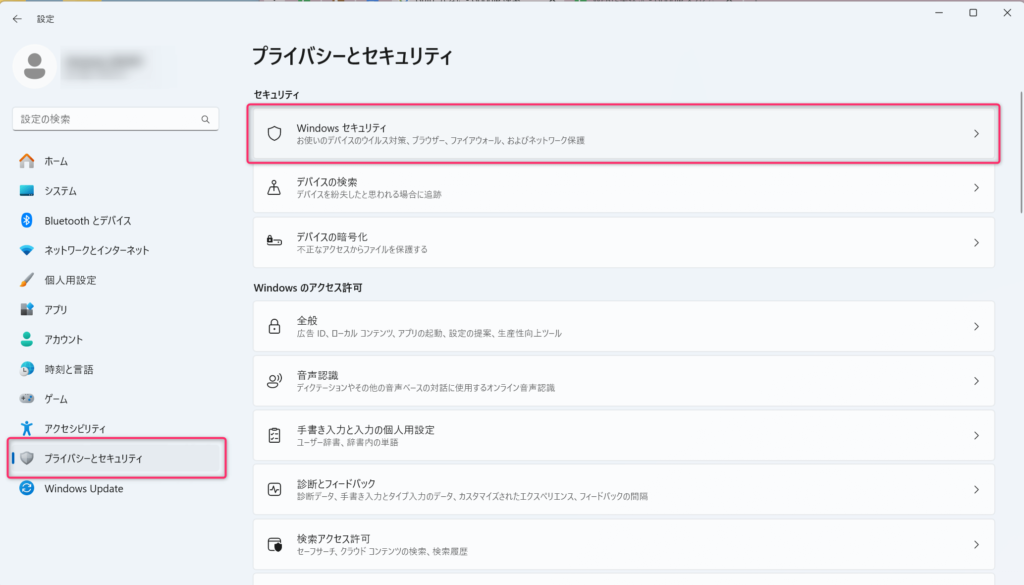Screen dimensions: 1024x585
Task: Click the プライバシーとセキュリティ shield icon in sidebar
Action: [x=27, y=458]
